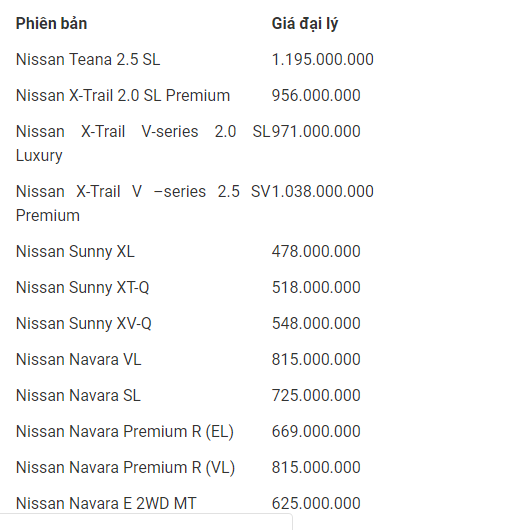Select Nissan Navara E 2WD MT
The height and width of the screenshot is (530, 515).
tap(106, 504)
